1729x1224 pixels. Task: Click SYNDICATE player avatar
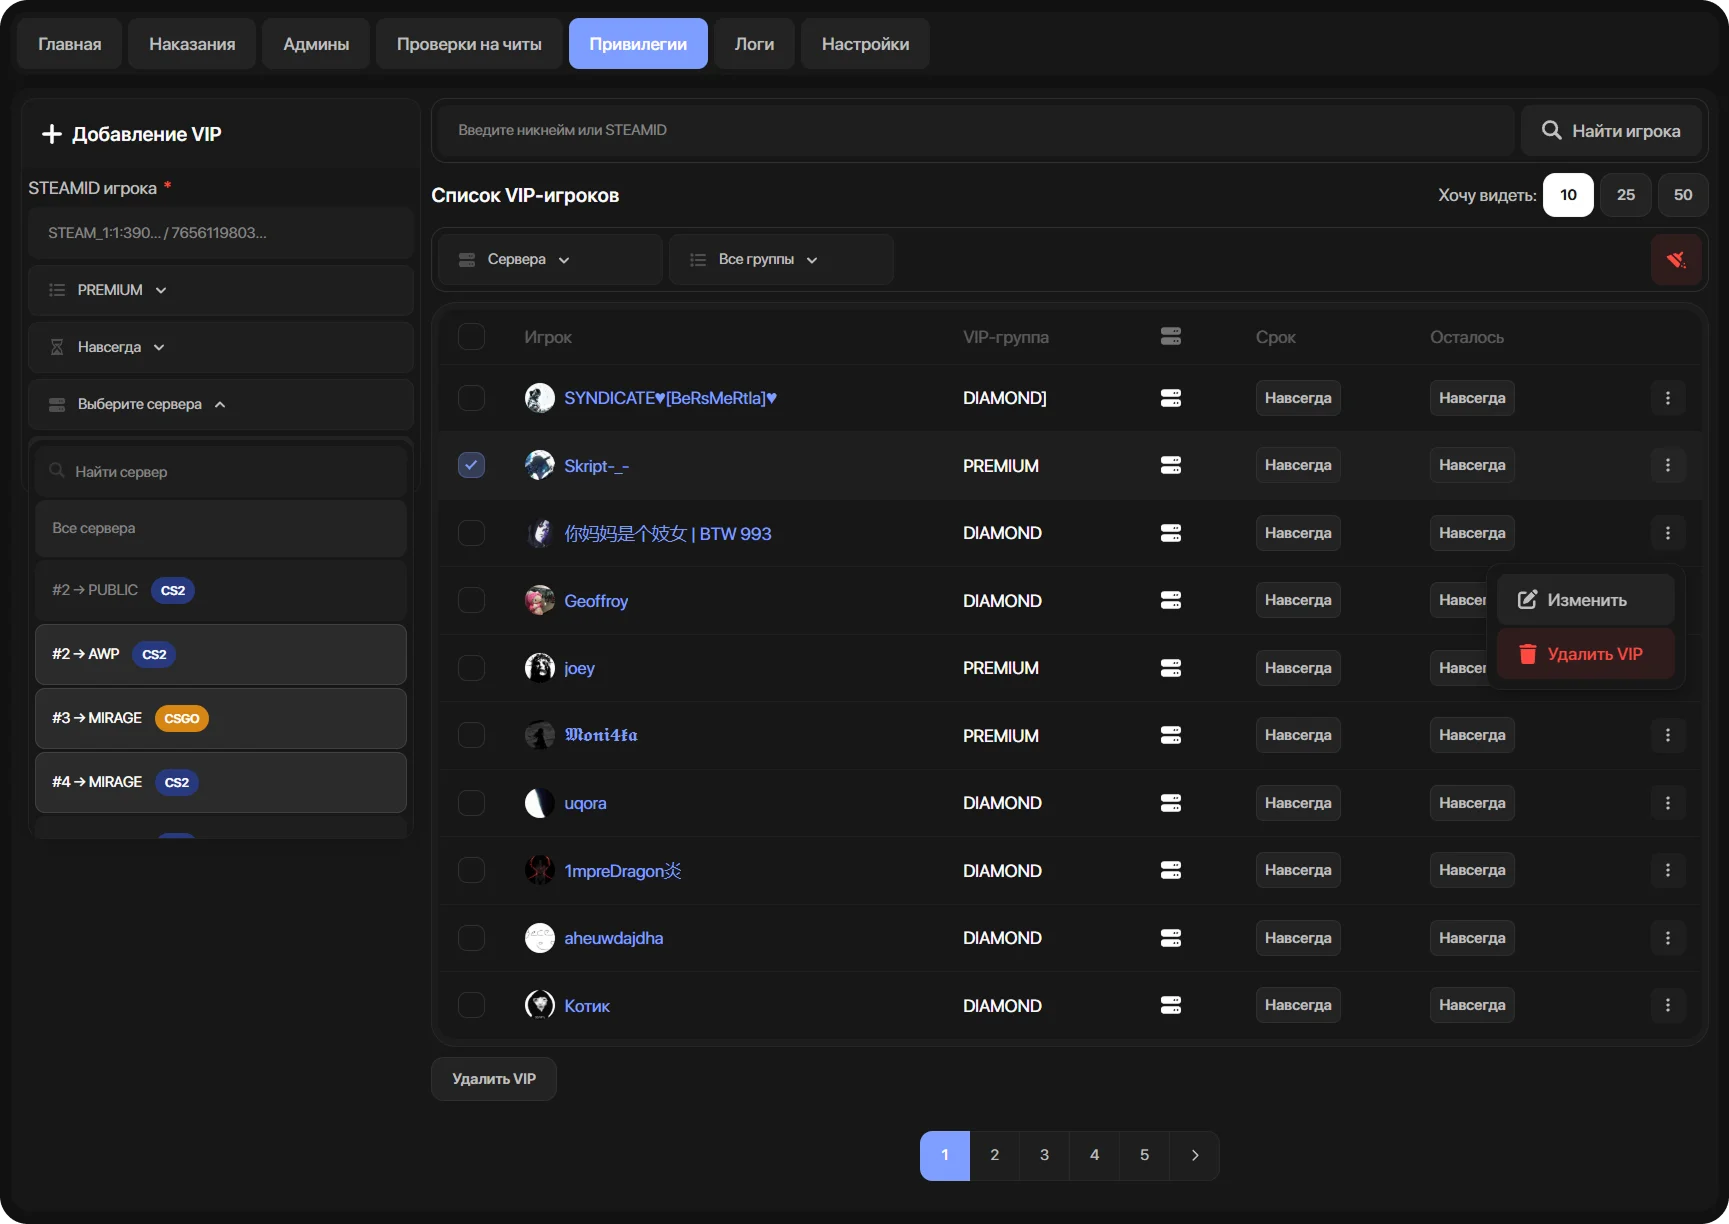pos(540,398)
